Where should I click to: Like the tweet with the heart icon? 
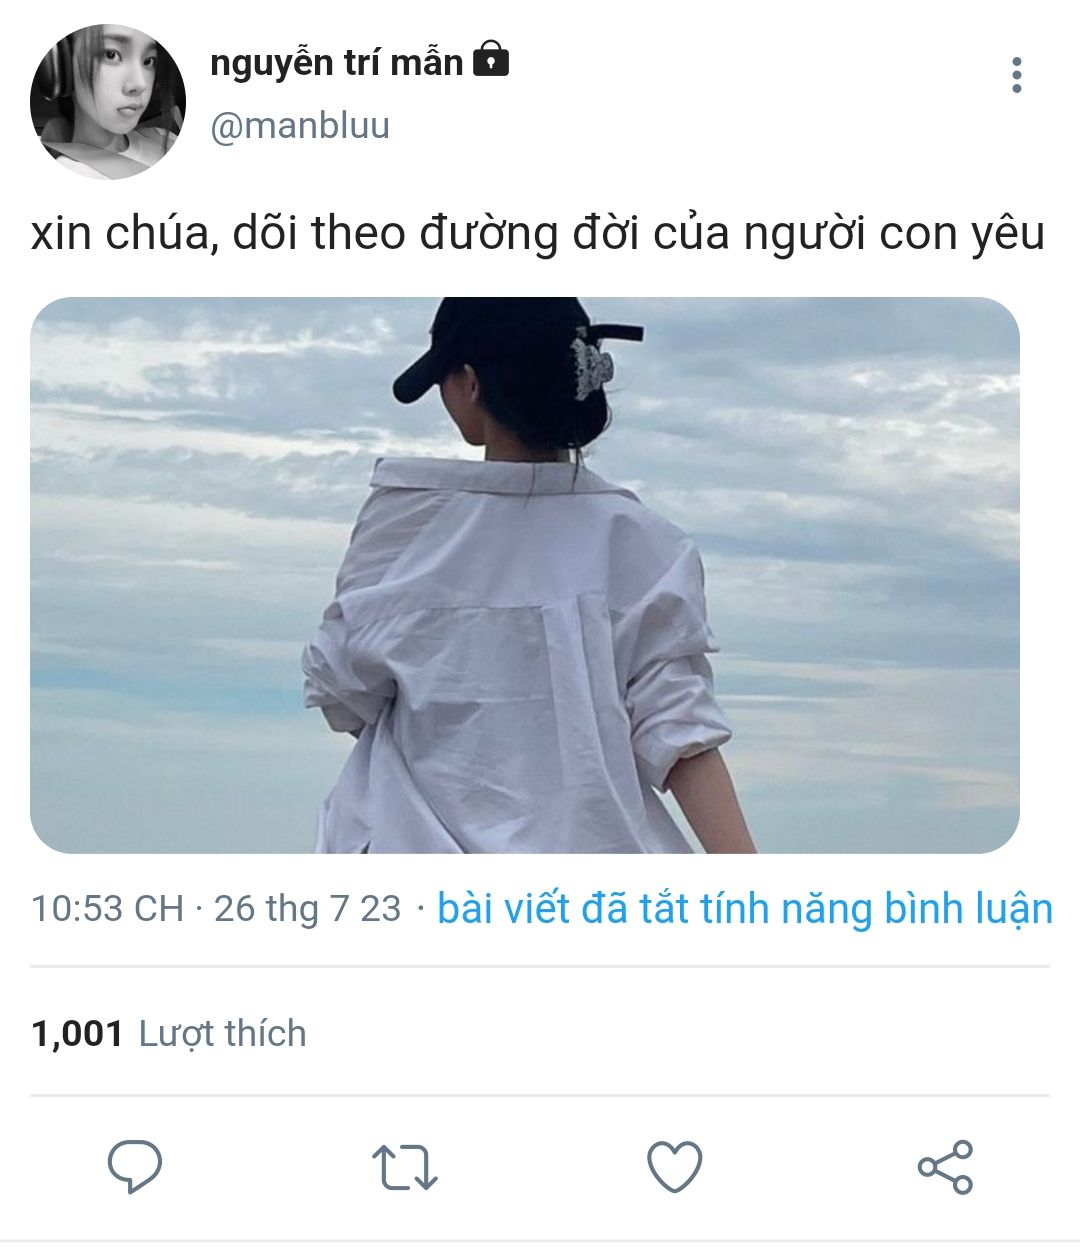coord(675,1166)
